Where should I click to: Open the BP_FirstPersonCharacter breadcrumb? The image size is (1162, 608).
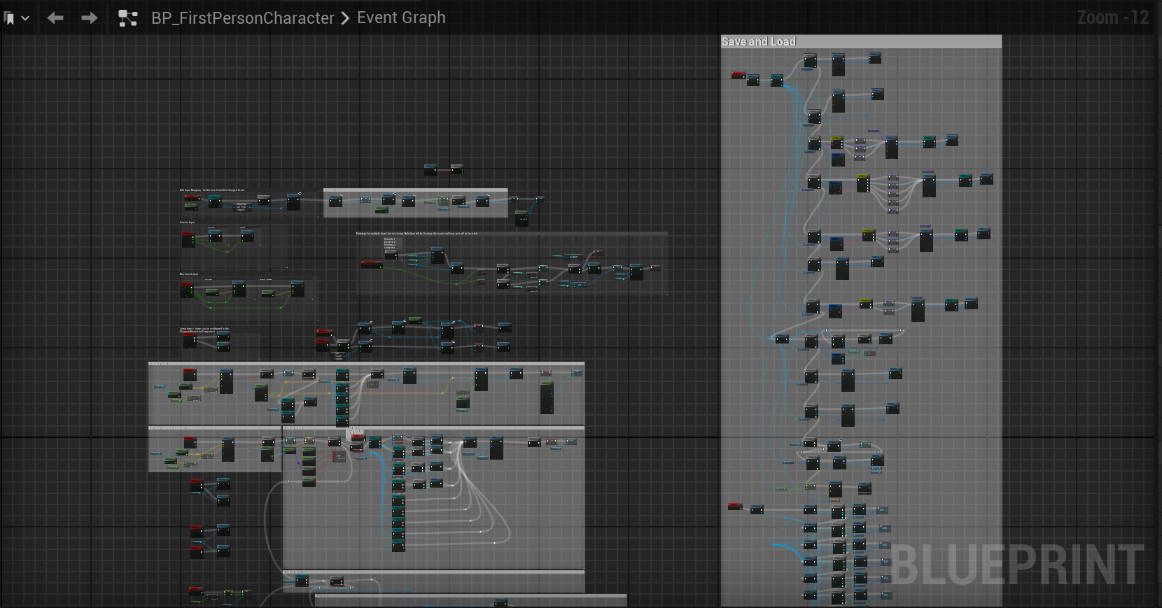(242, 18)
